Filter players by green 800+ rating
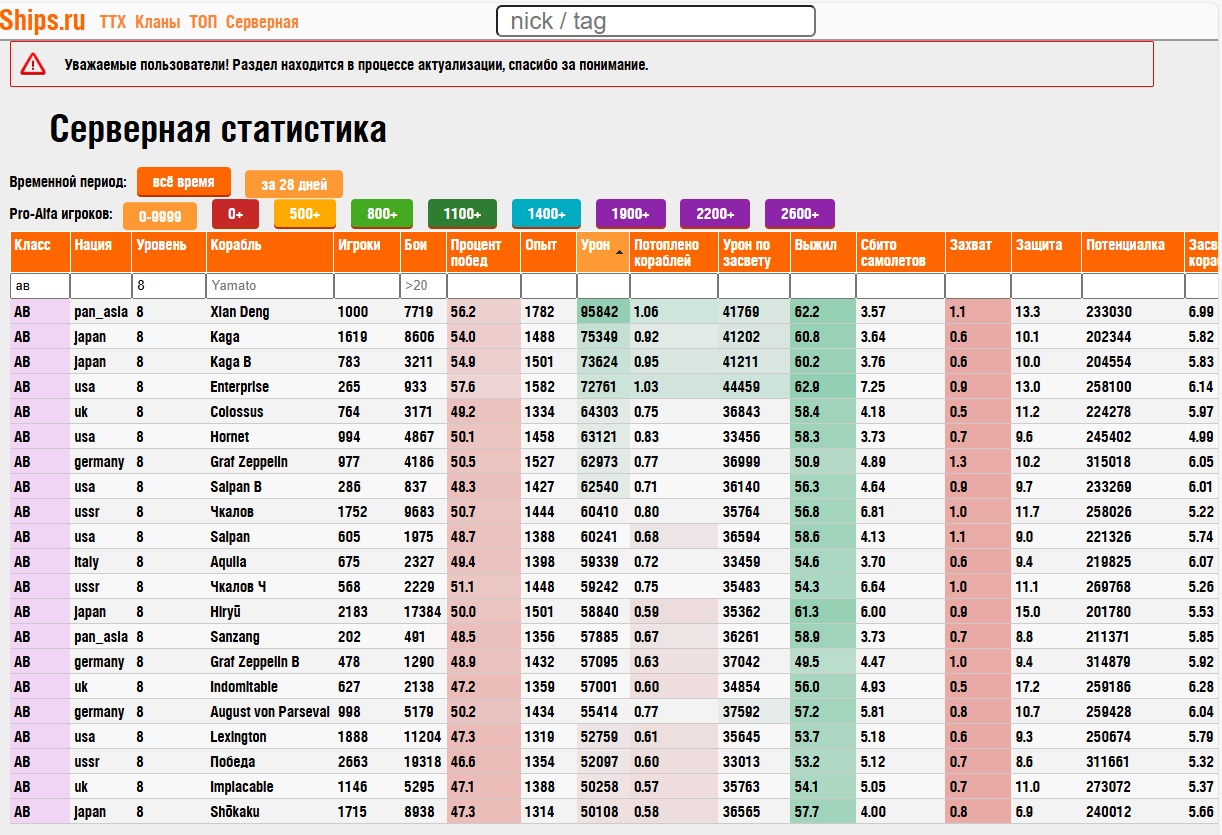Viewport: 1222px width, 835px height. 382,214
